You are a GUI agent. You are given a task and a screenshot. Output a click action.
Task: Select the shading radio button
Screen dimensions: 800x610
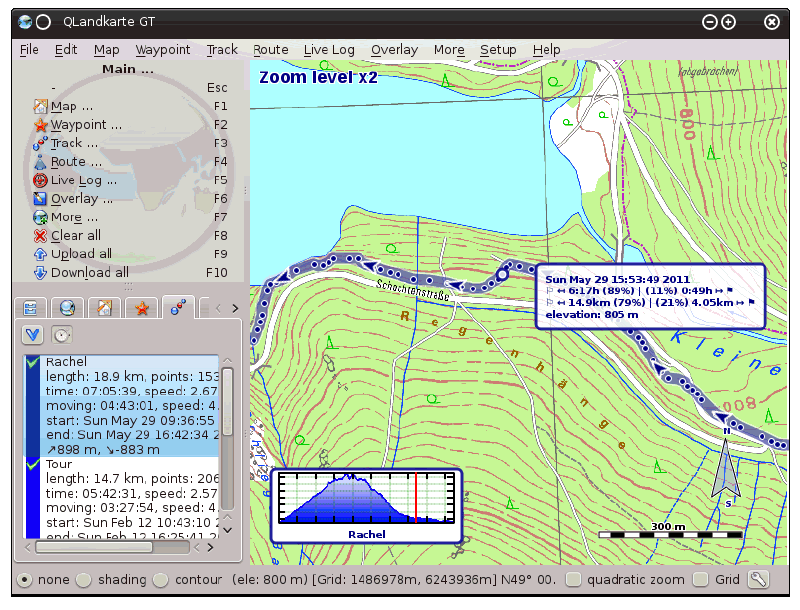pos(84,579)
